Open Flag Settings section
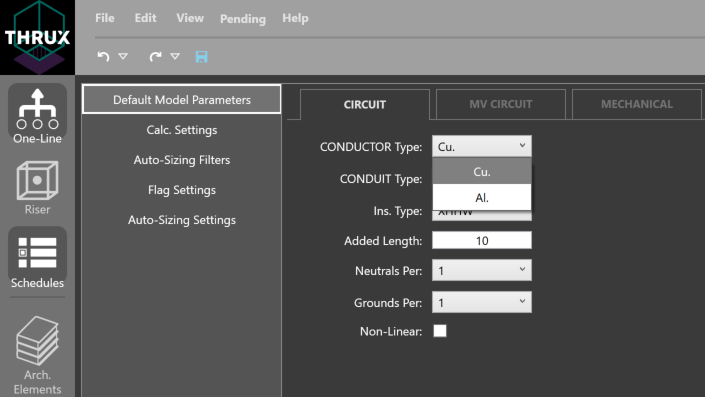The width and height of the screenshot is (705, 397). pos(182,190)
